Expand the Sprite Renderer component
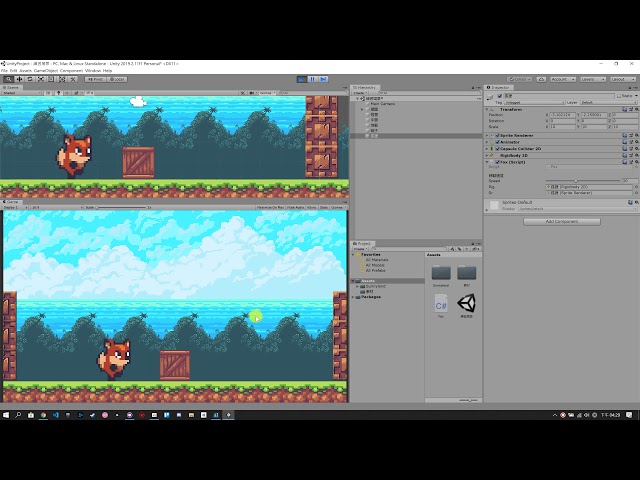The height and width of the screenshot is (480, 640). pos(487,135)
